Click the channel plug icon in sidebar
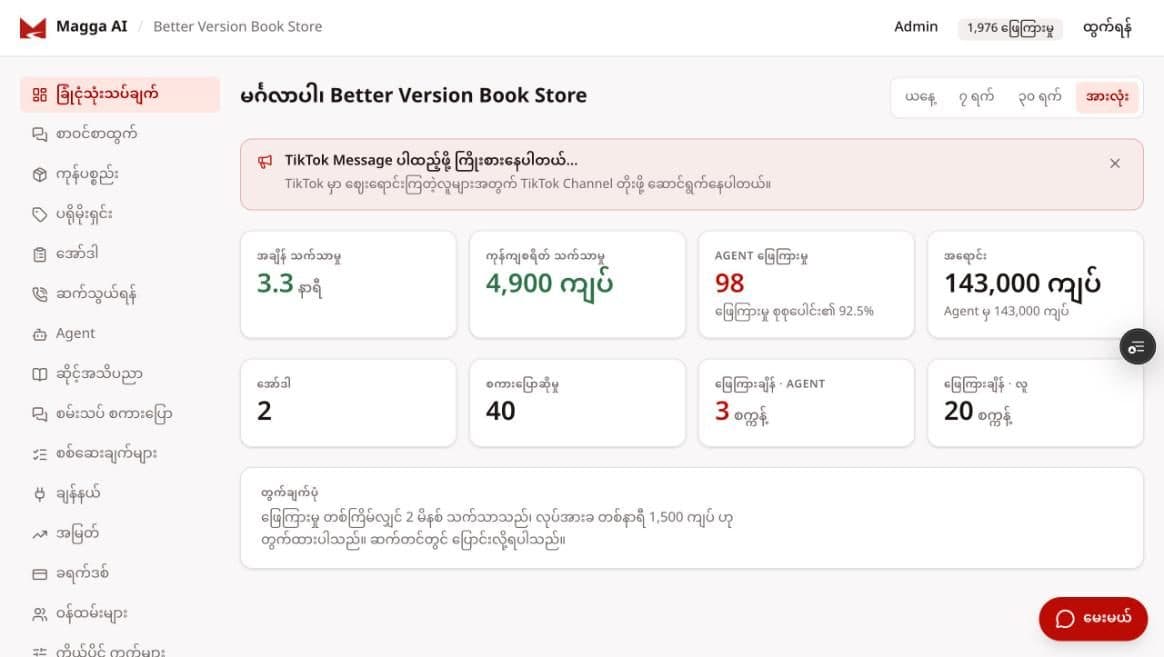The width and height of the screenshot is (1164, 657). tap(39, 494)
